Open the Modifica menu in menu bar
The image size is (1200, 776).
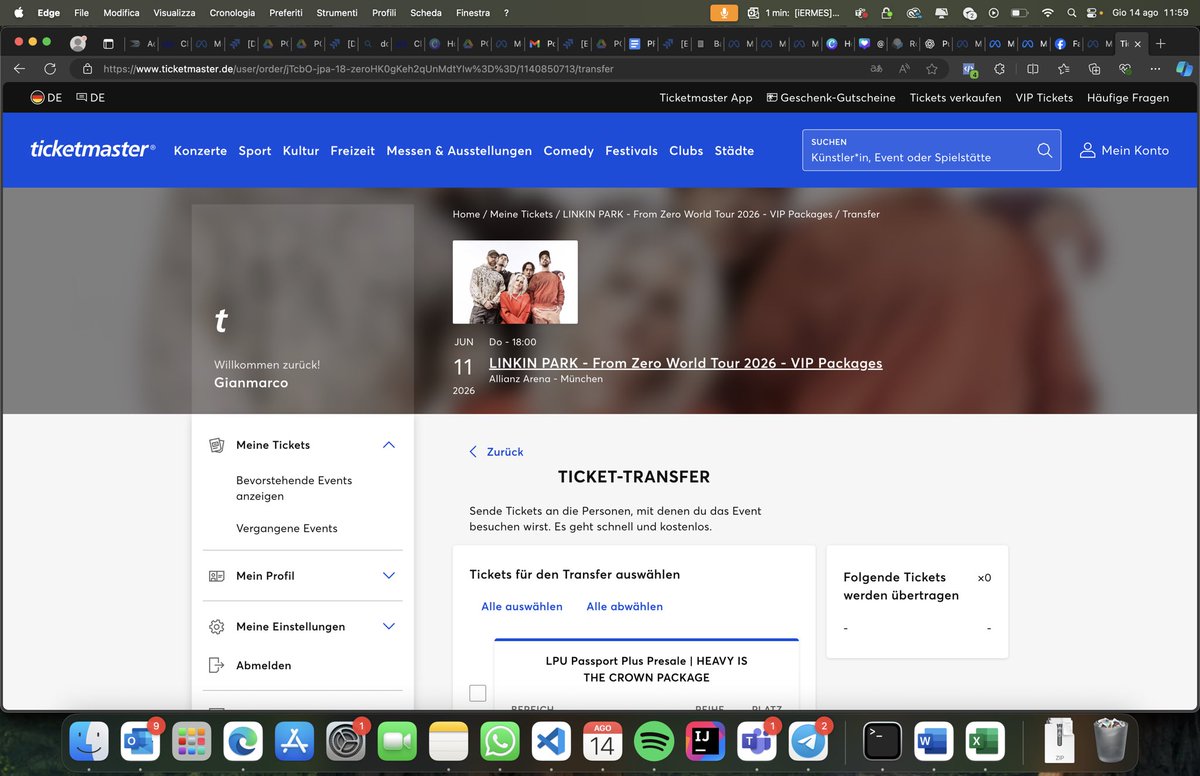click(x=121, y=13)
